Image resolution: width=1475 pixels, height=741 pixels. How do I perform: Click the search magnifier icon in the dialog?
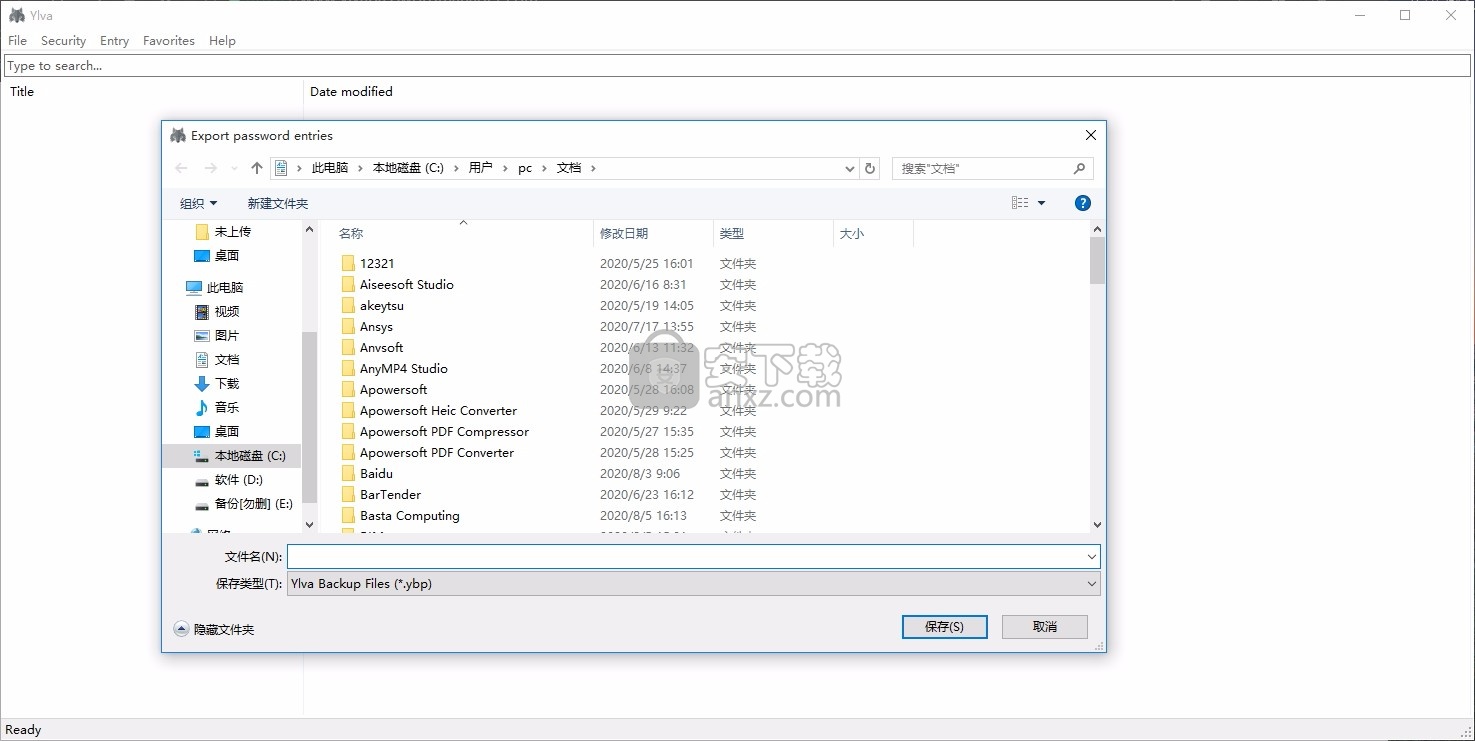click(1079, 168)
